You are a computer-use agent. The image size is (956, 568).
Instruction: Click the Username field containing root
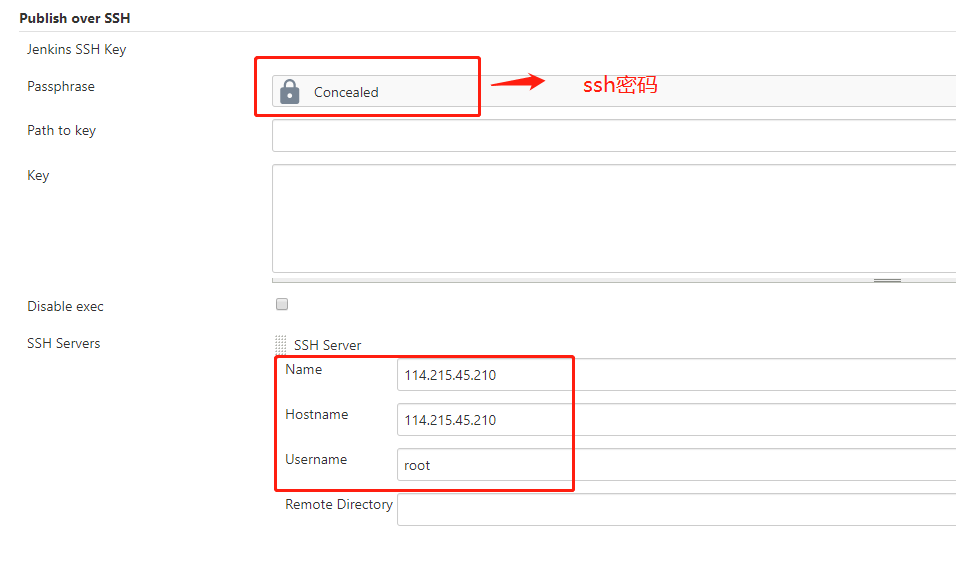(x=676, y=465)
